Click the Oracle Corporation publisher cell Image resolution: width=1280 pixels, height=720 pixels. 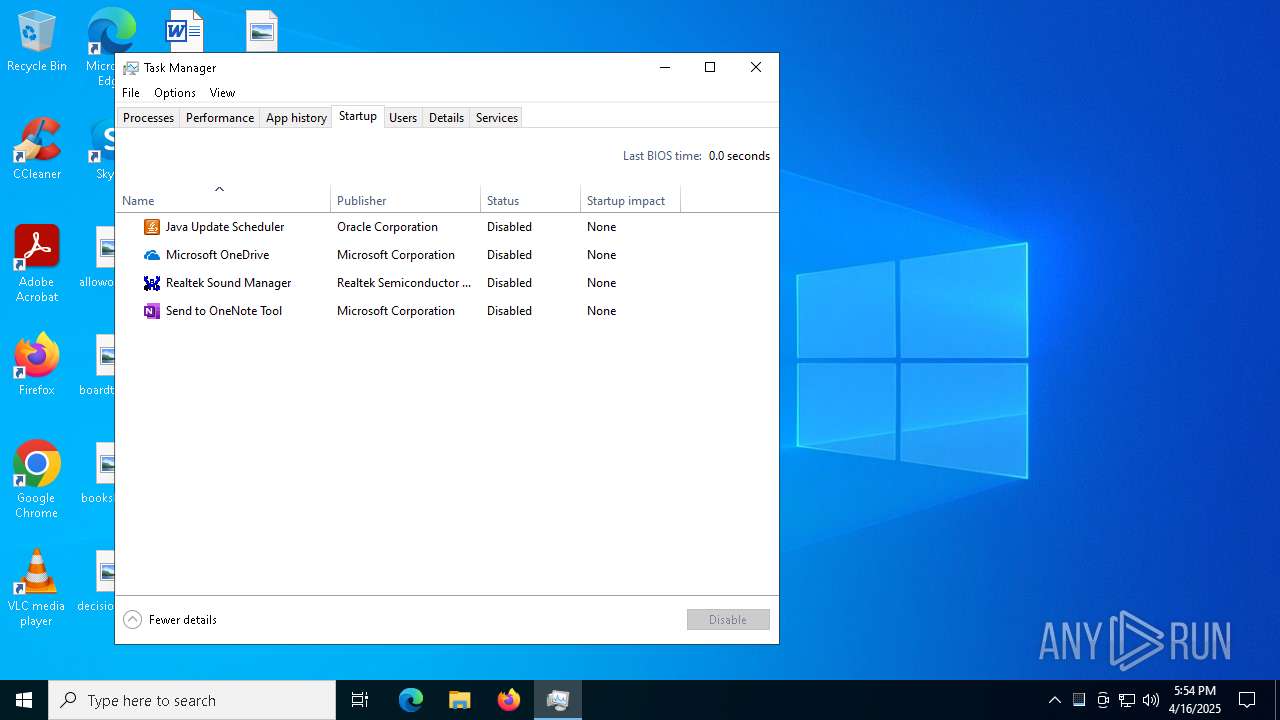387,227
